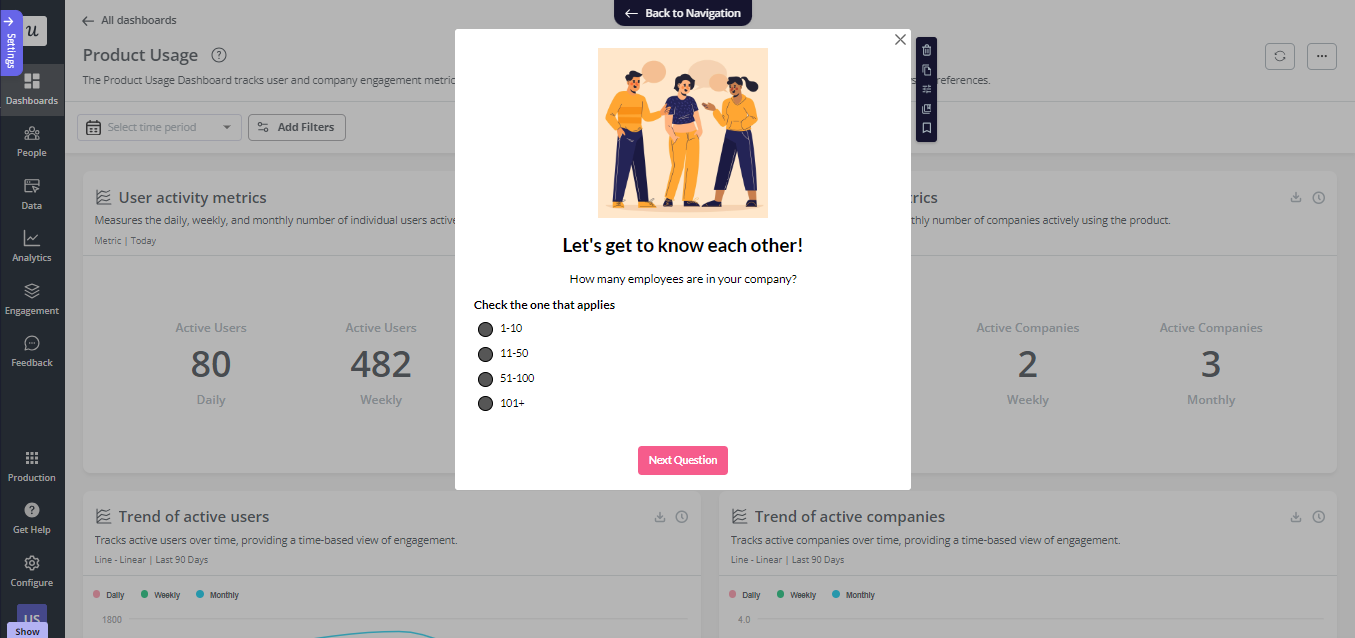This screenshot has width=1355, height=638.
Task: Switch to the People section
Action: (31, 143)
